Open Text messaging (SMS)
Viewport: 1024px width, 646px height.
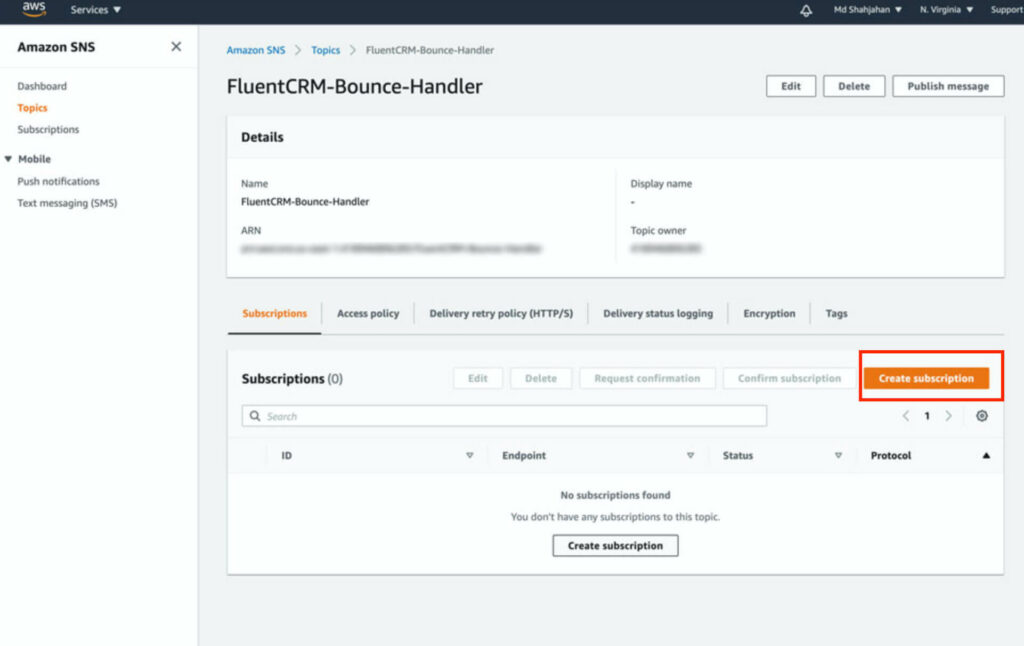coord(67,203)
